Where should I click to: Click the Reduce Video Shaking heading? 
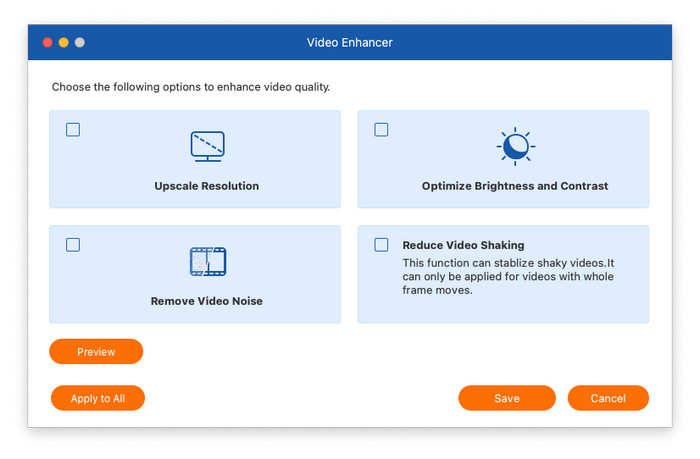(x=463, y=245)
